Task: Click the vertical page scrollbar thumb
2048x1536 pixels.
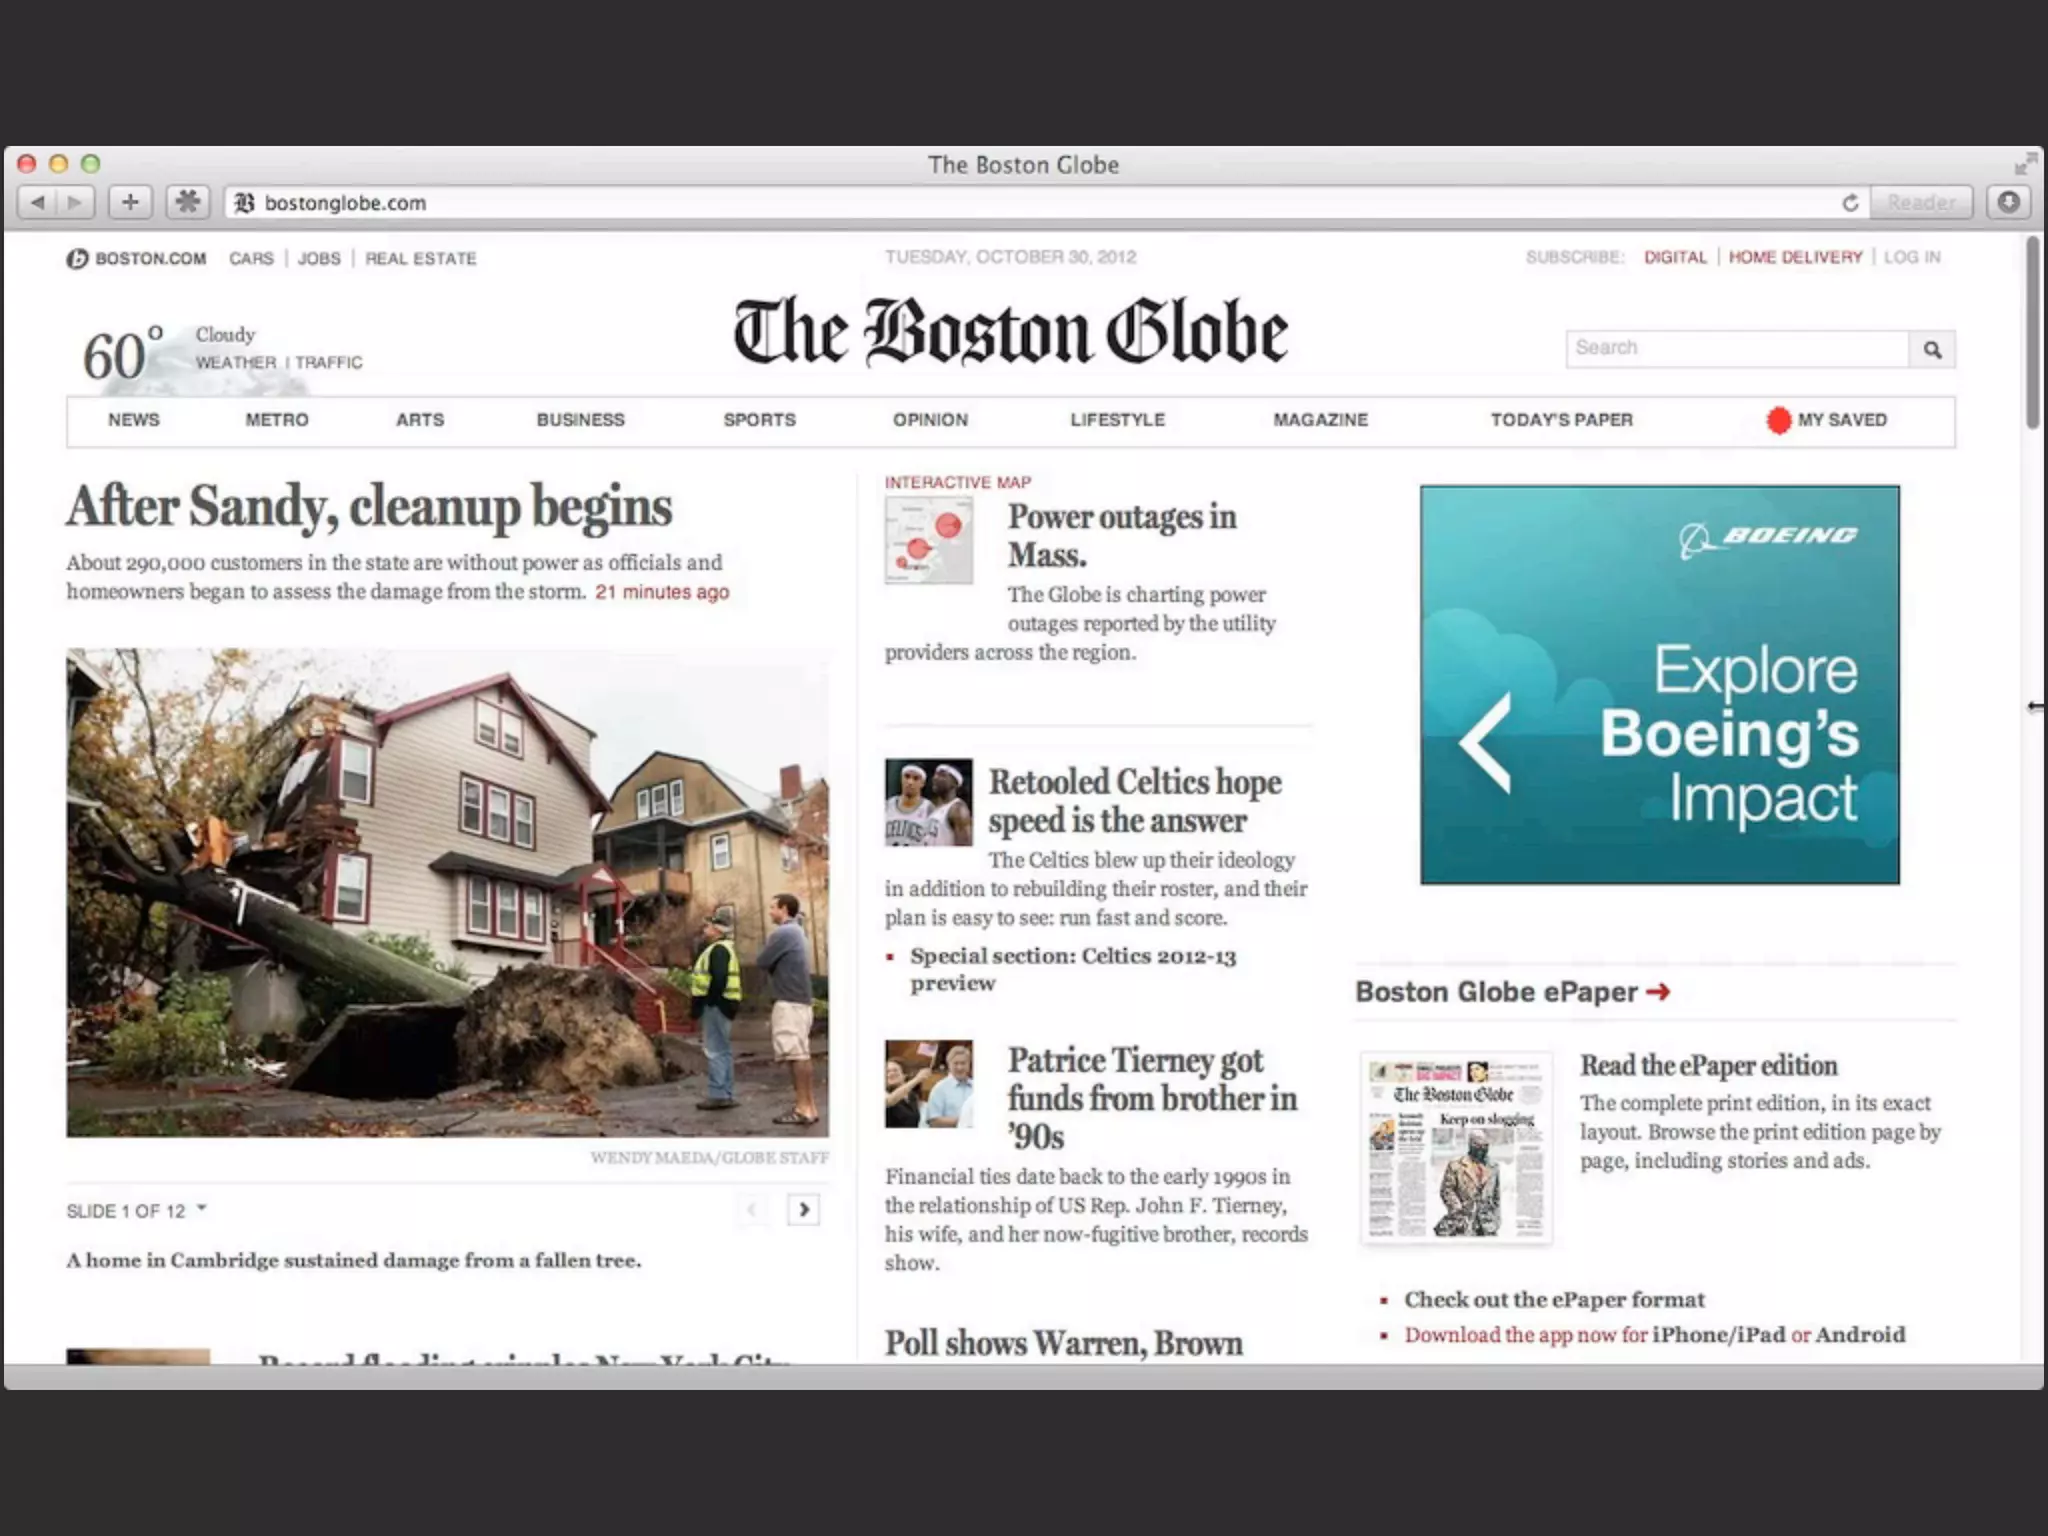Action: (2032, 335)
